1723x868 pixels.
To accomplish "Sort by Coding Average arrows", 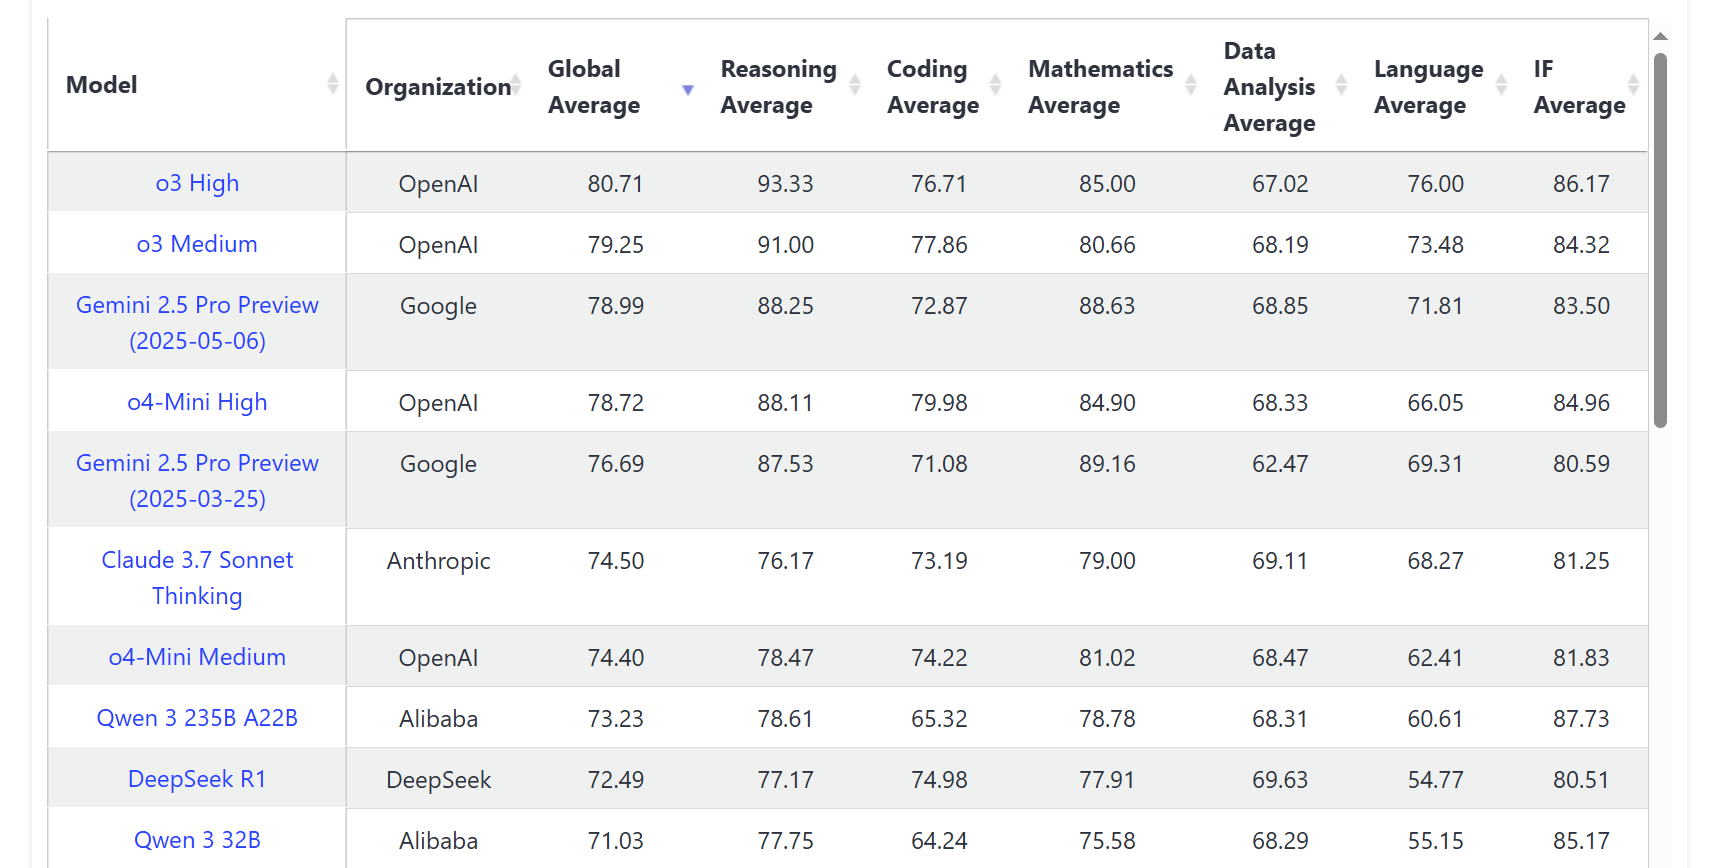I will click(995, 85).
